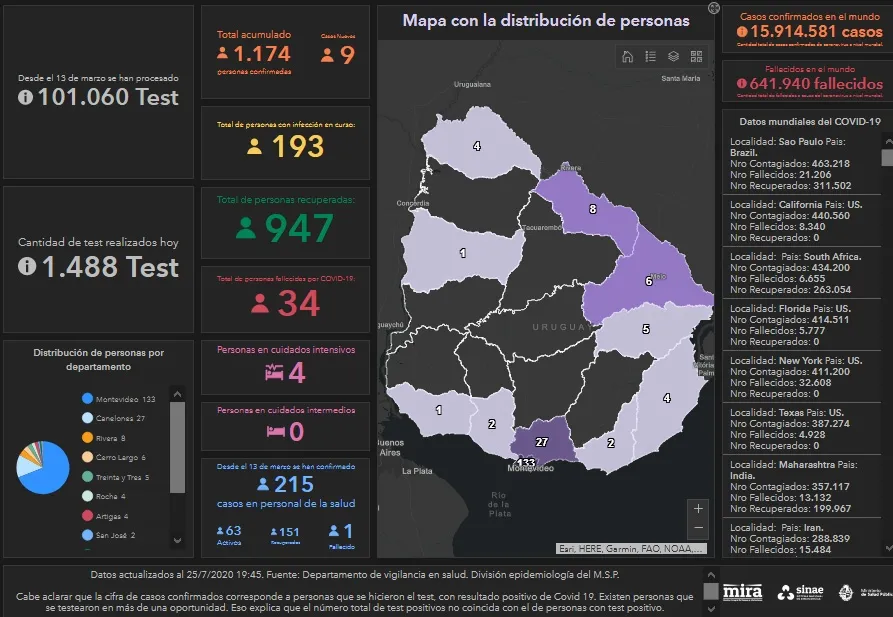Open the basemap gallery grid icon
The width and height of the screenshot is (893, 617).
click(x=696, y=57)
